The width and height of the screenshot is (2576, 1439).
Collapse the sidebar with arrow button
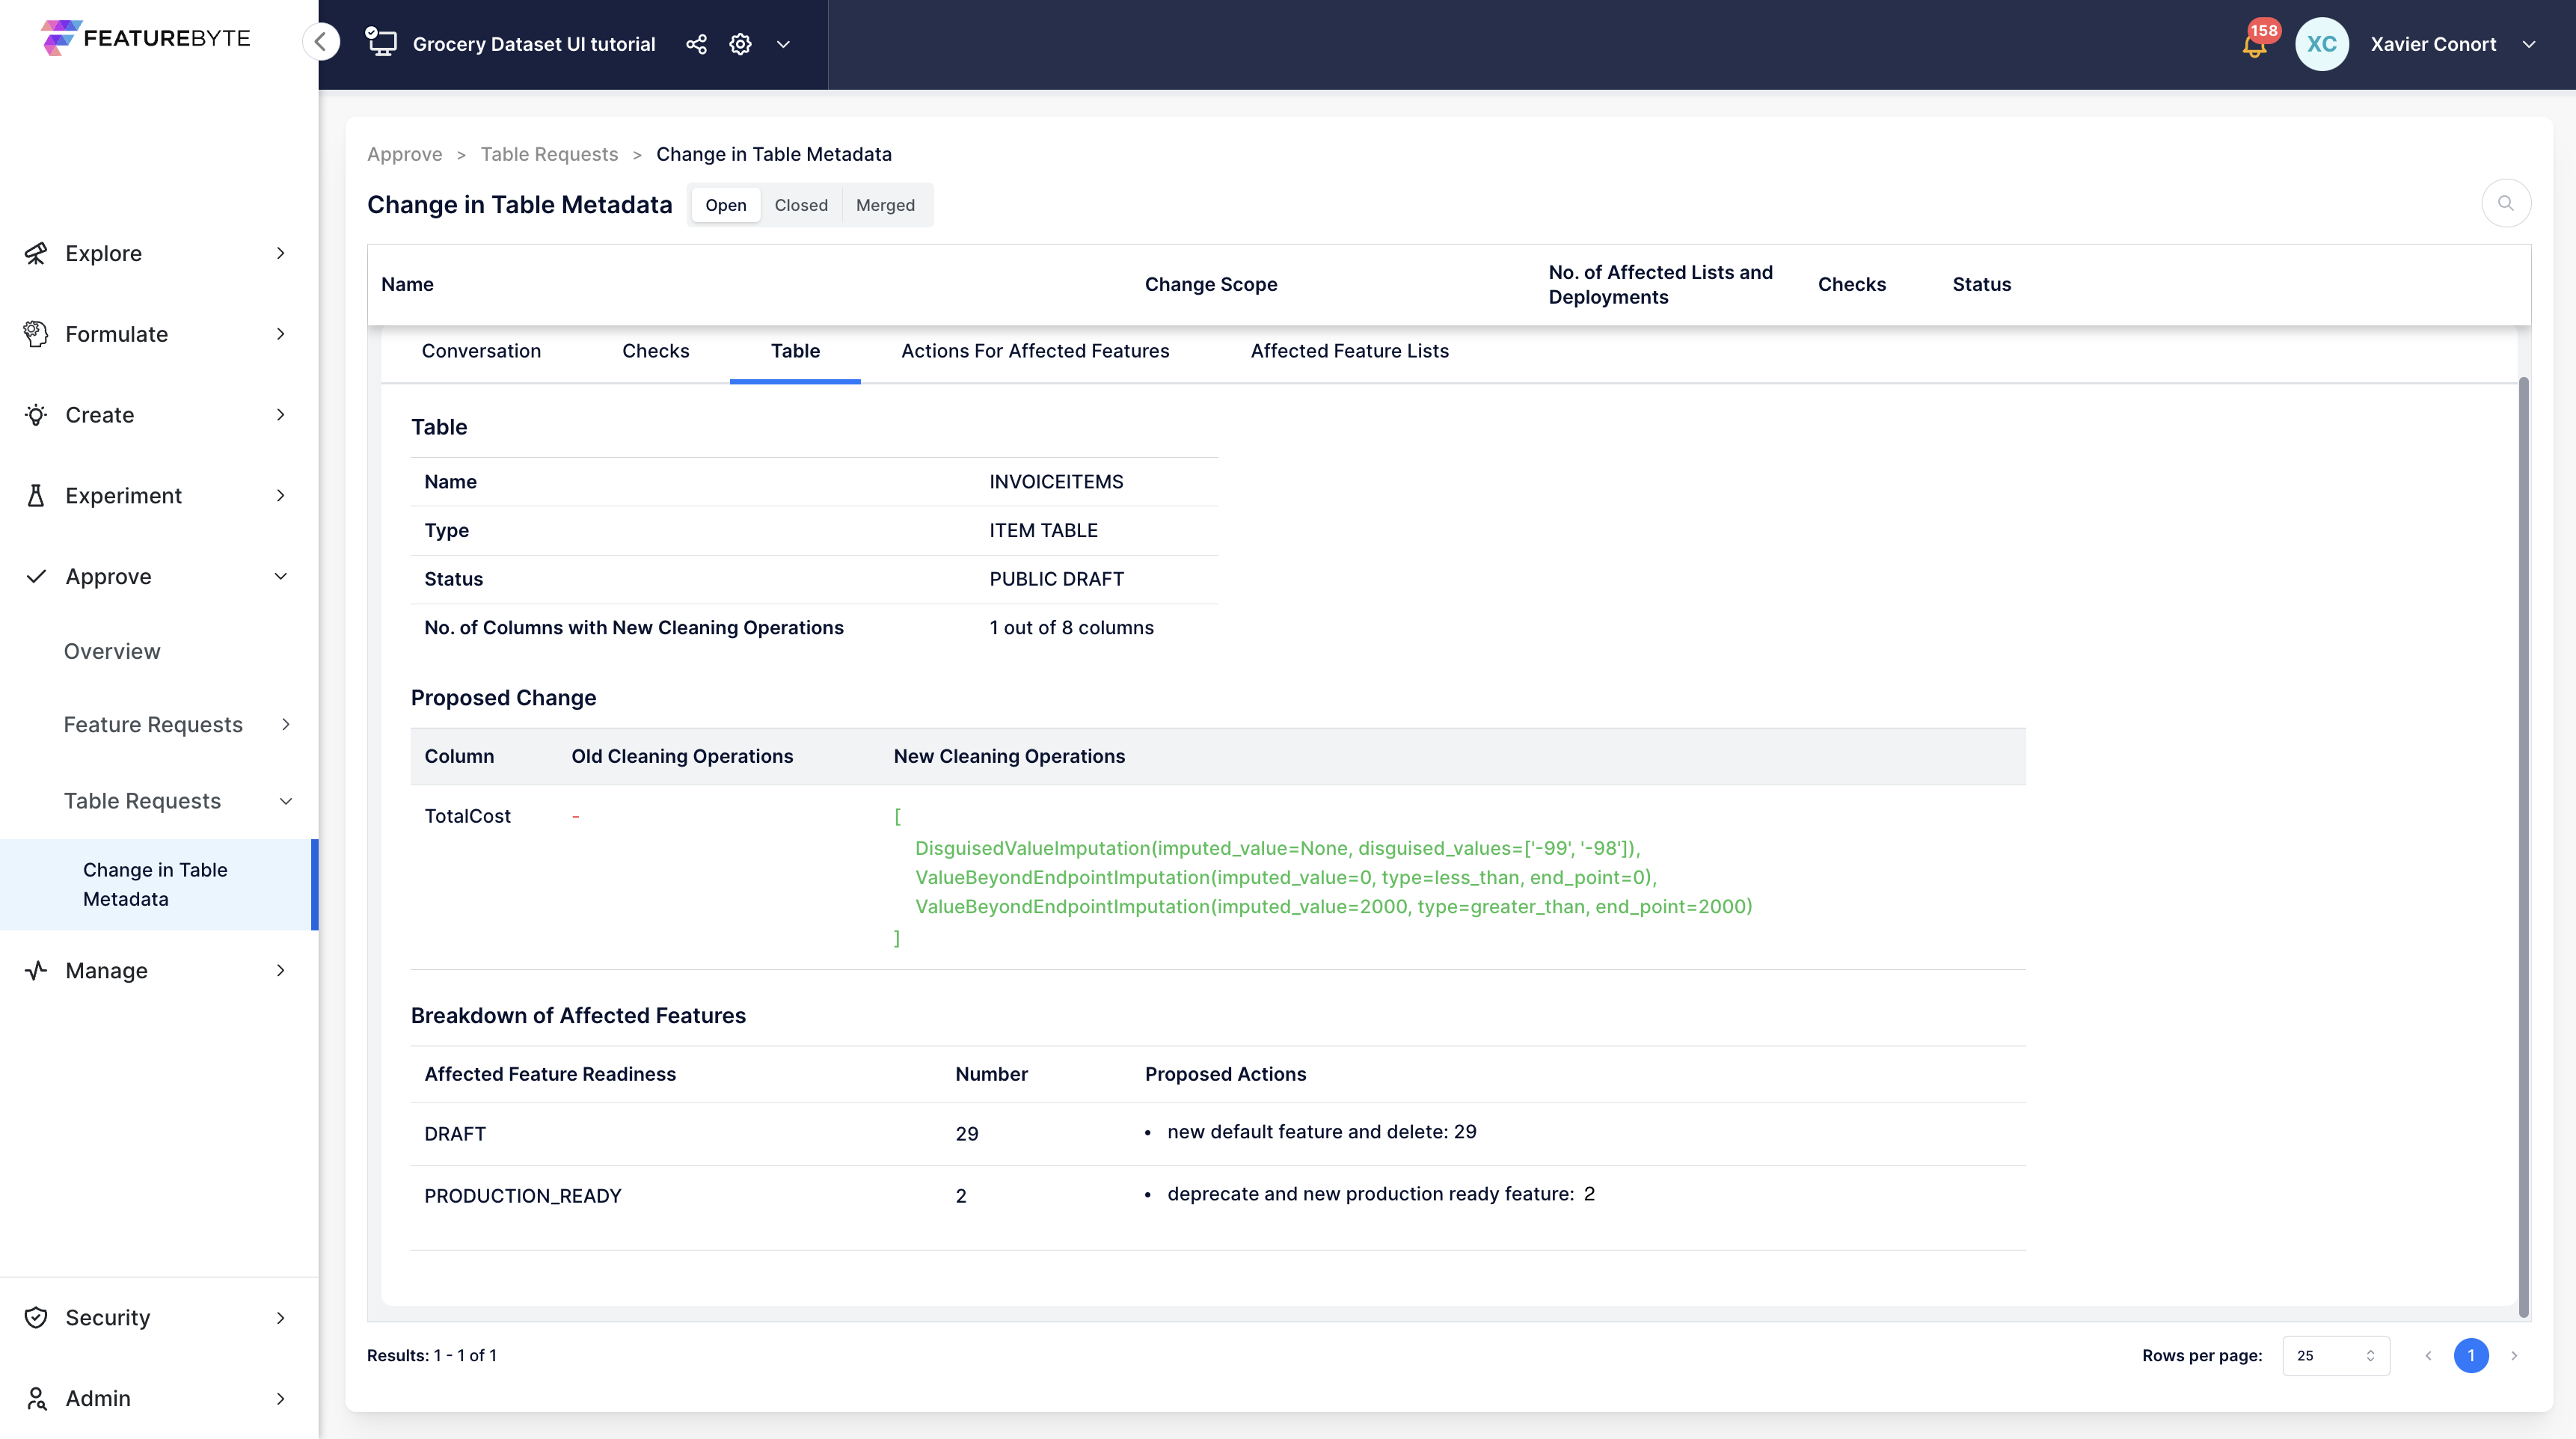tap(321, 42)
